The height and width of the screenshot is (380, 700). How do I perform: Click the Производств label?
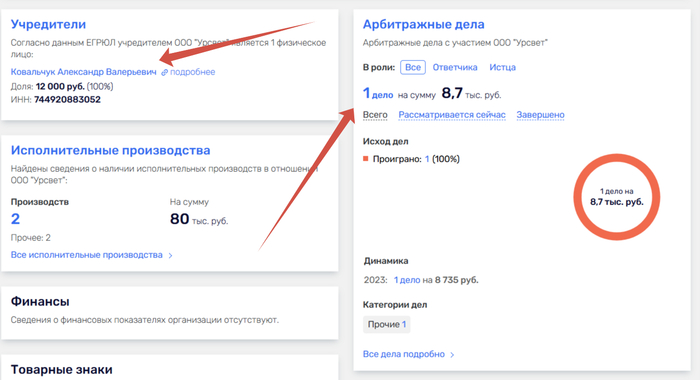40,202
